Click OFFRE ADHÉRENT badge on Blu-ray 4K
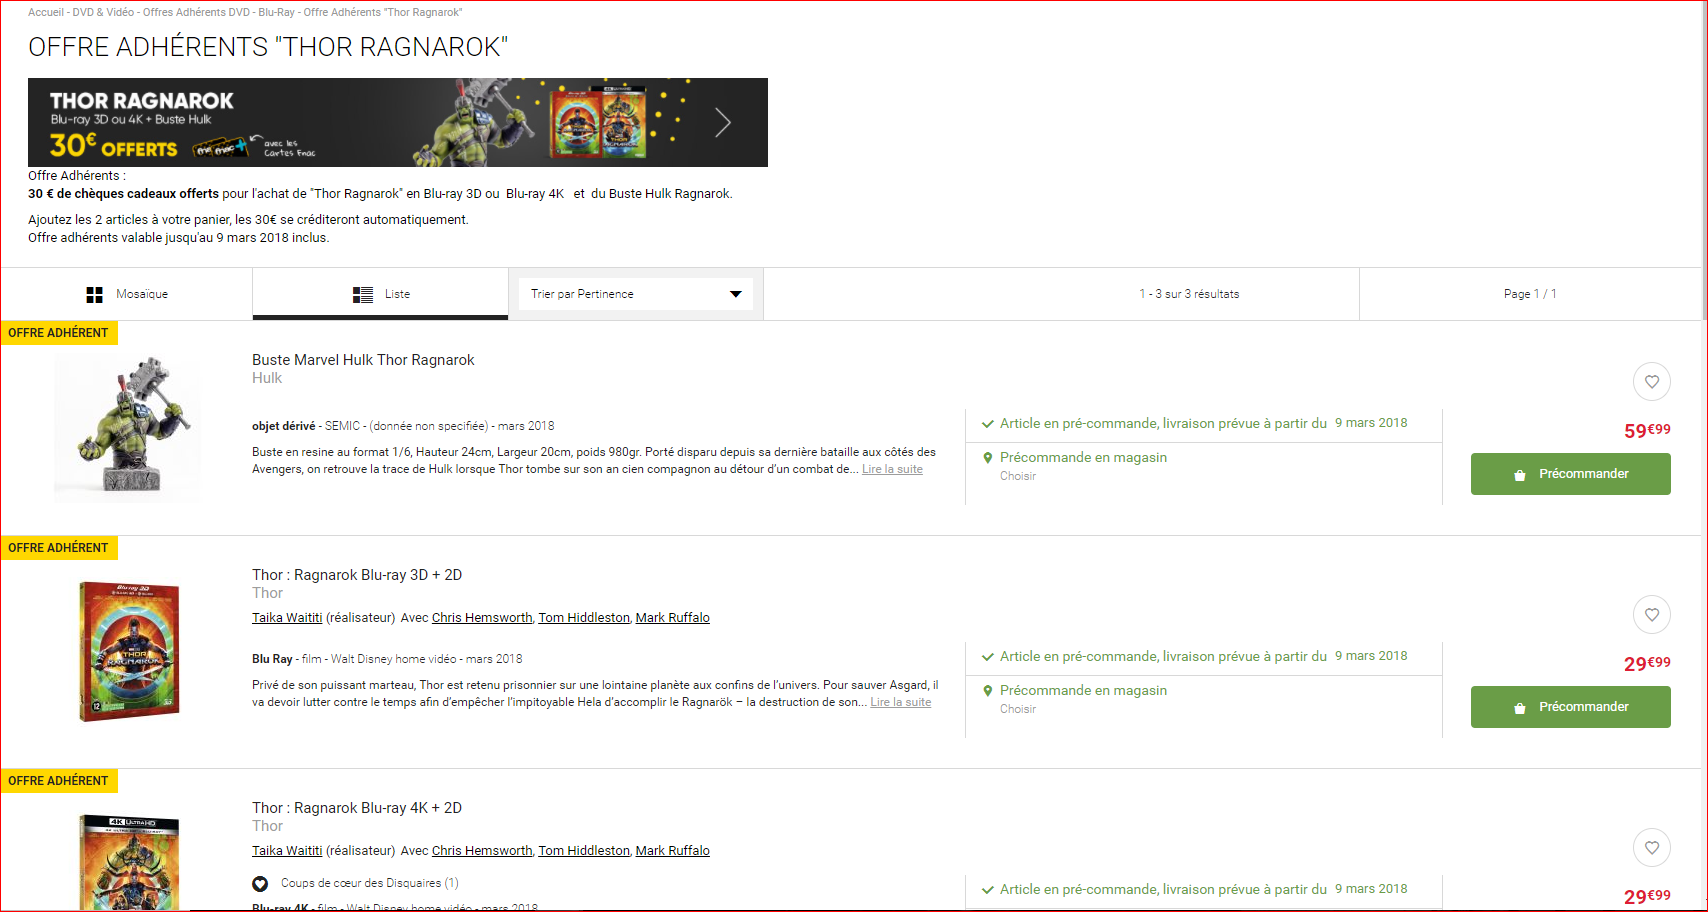The width and height of the screenshot is (1708, 912). point(59,781)
